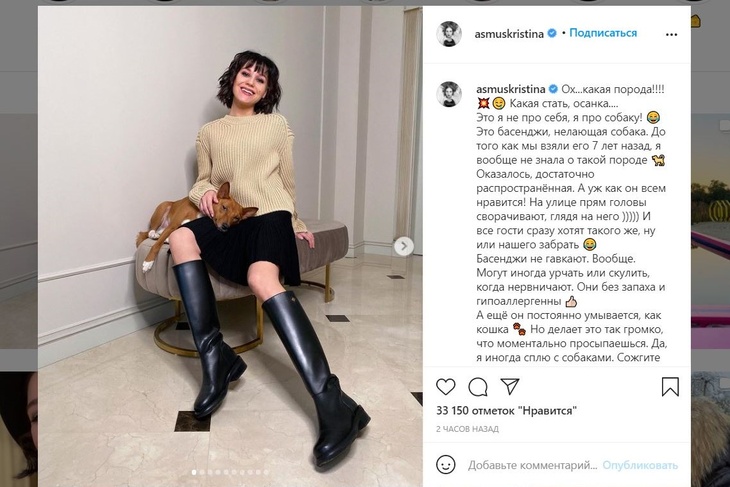
Task: Open the profile avatar in post header
Action: [x=449, y=33]
